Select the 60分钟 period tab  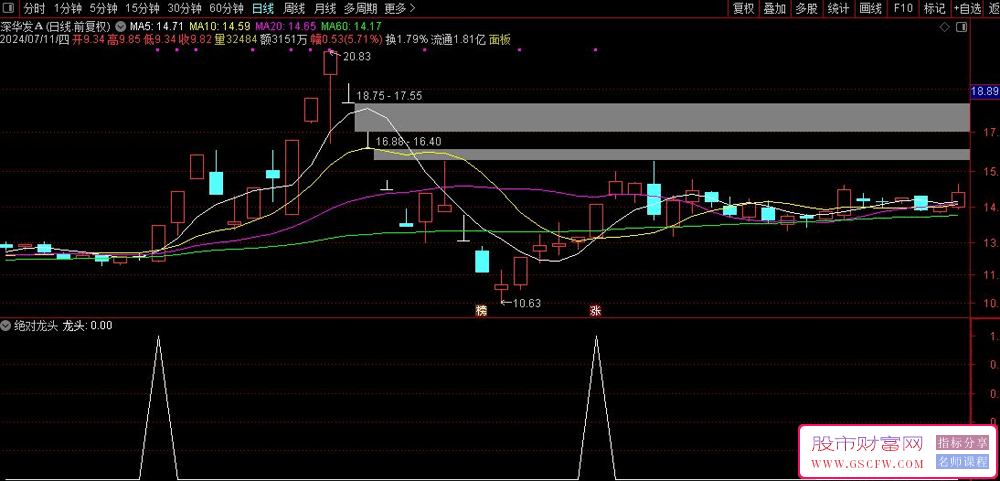[226, 8]
